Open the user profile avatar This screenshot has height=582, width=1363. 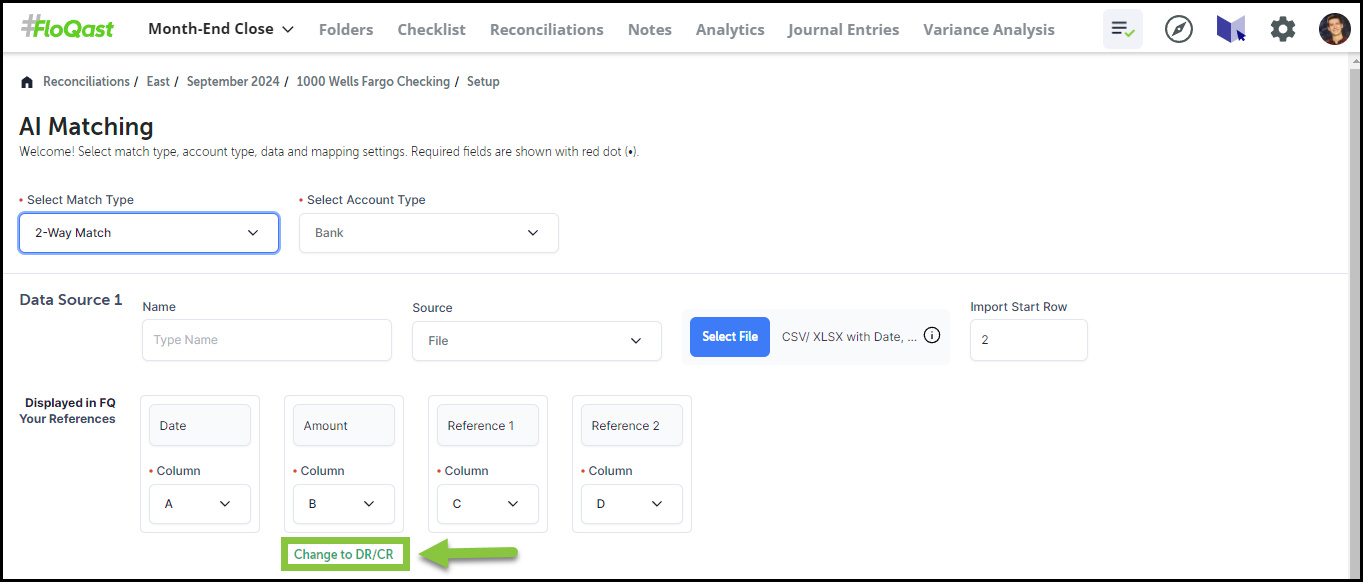pyautogui.click(x=1334, y=29)
